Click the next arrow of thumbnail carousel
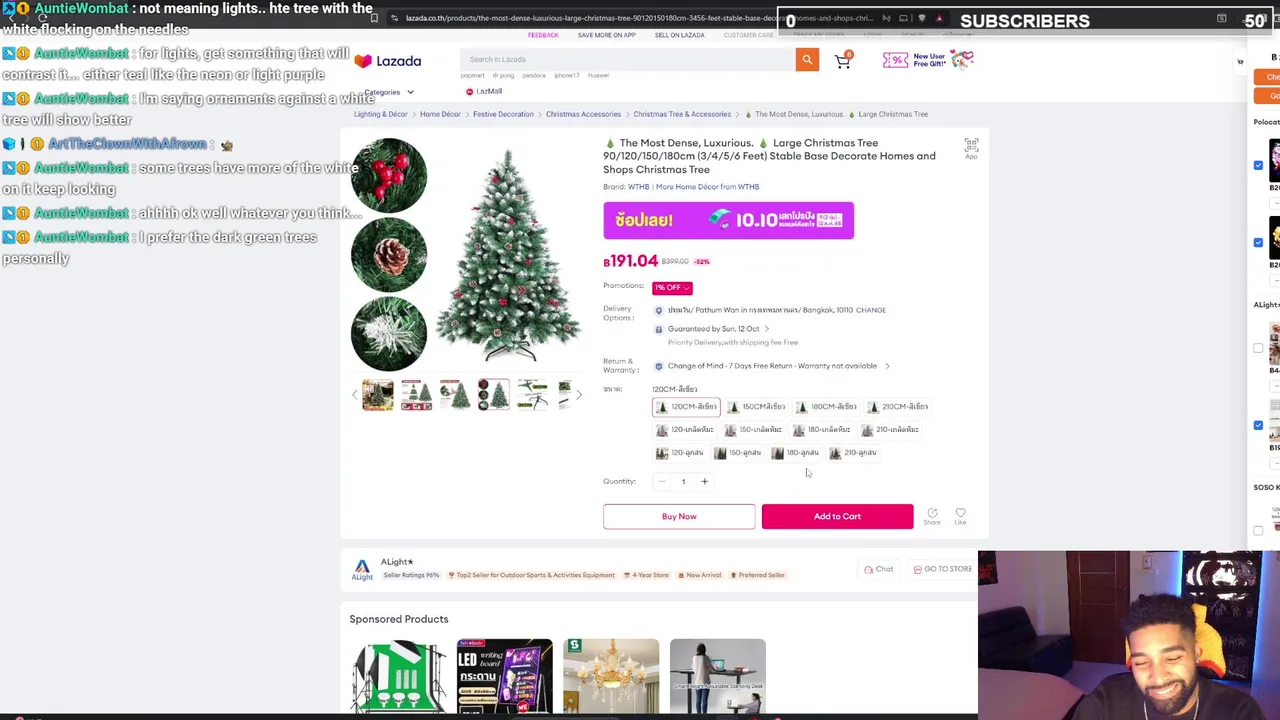 point(578,395)
